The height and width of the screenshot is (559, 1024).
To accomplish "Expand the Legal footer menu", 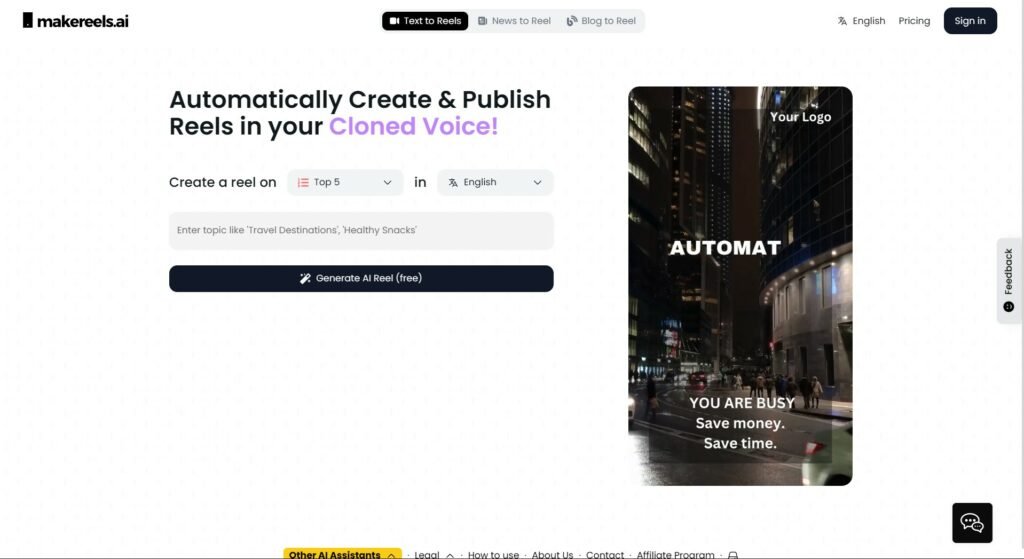I will coord(433,554).
